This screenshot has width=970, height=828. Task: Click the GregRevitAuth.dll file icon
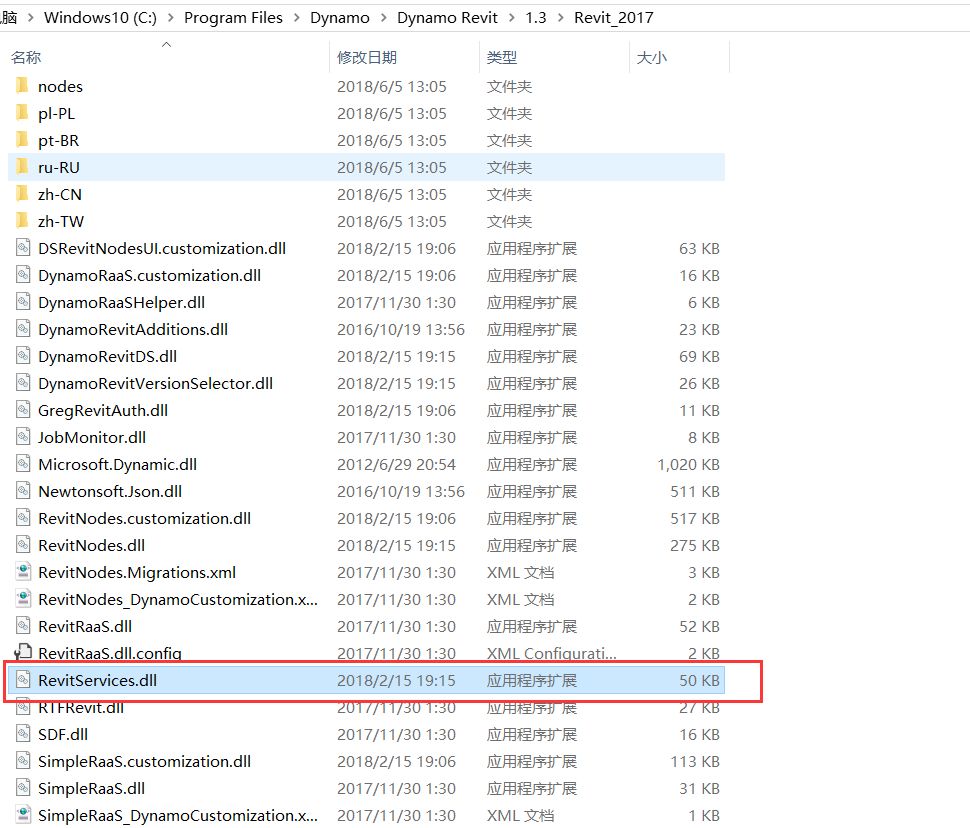(23, 410)
